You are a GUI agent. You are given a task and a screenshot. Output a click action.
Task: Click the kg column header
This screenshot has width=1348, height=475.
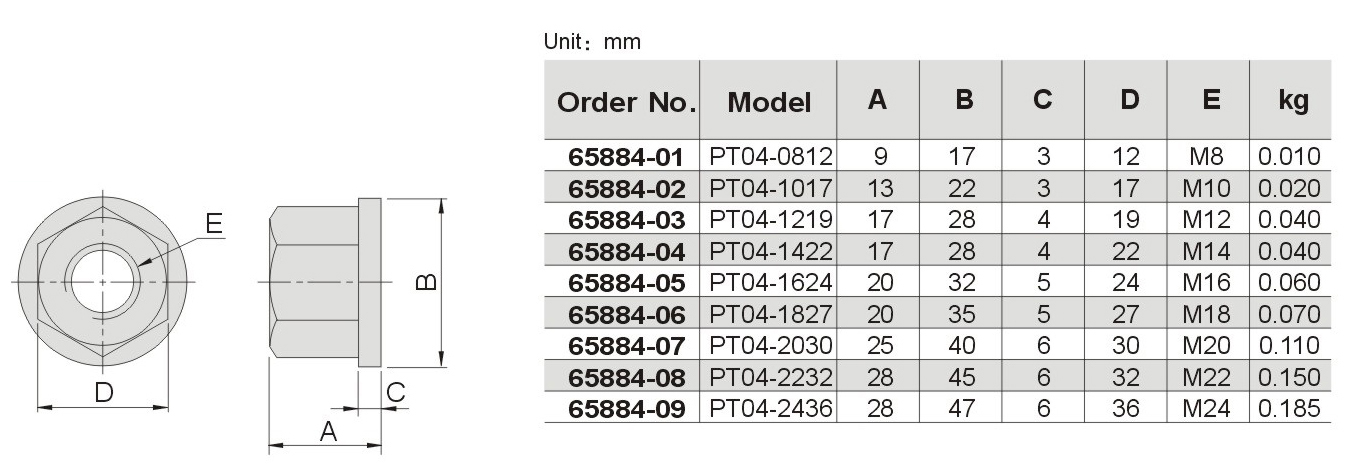click(x=1293, y=102)
